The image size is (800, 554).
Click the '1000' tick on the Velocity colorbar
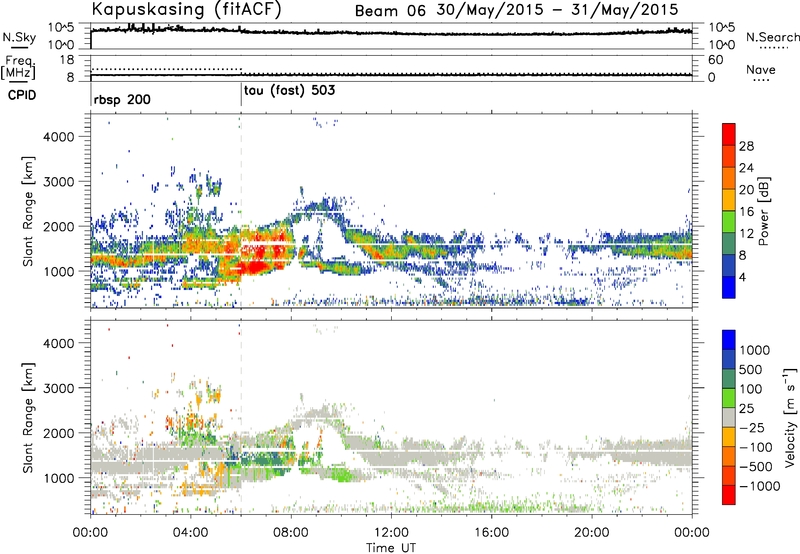754,350
